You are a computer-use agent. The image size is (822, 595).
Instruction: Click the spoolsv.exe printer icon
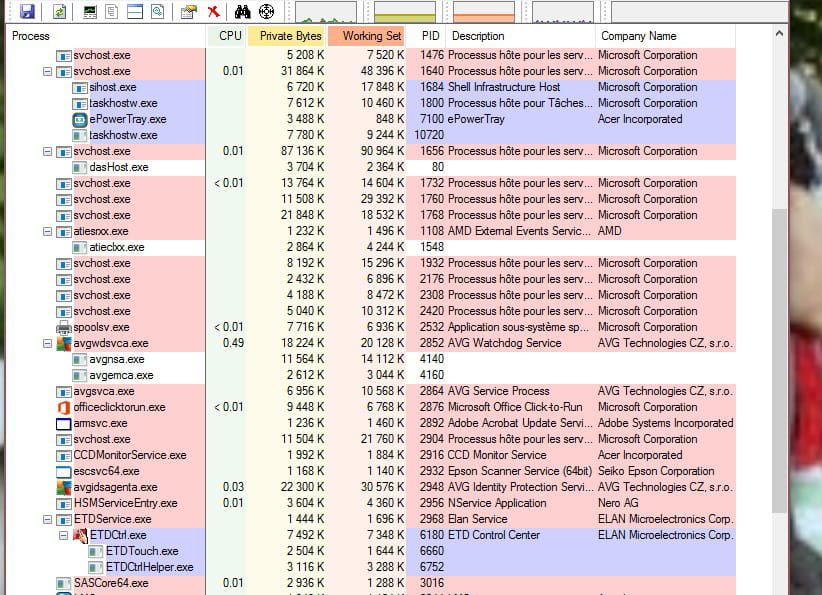point(63,328)
